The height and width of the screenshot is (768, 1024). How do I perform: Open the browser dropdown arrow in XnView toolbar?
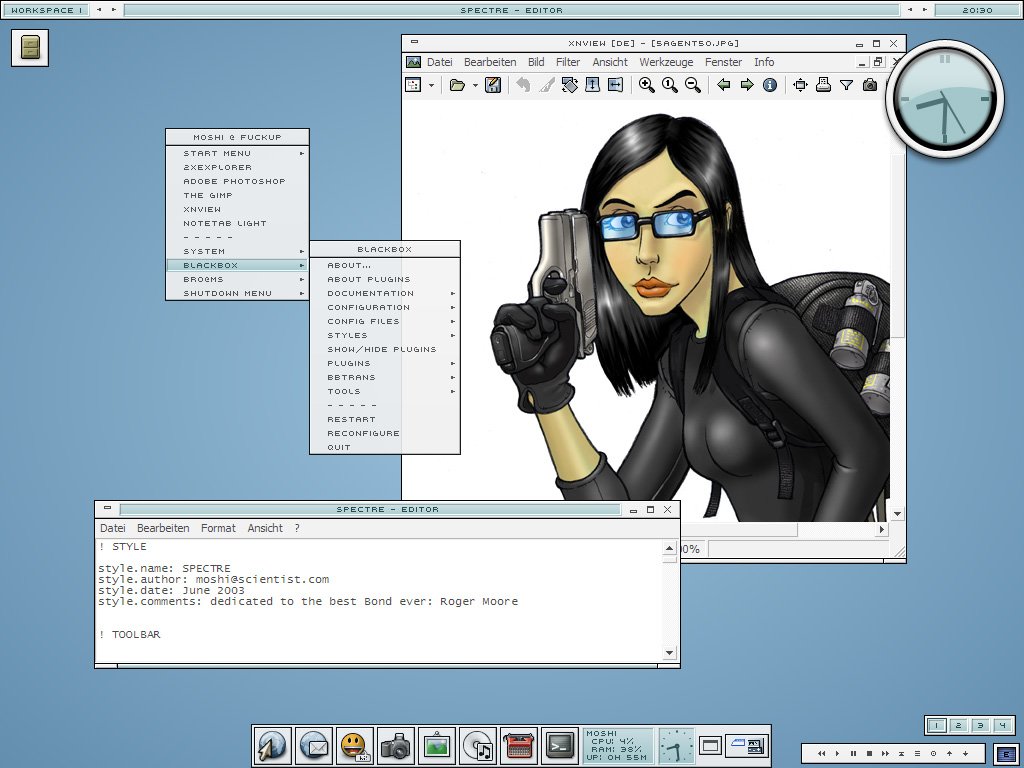click(431, 86)
